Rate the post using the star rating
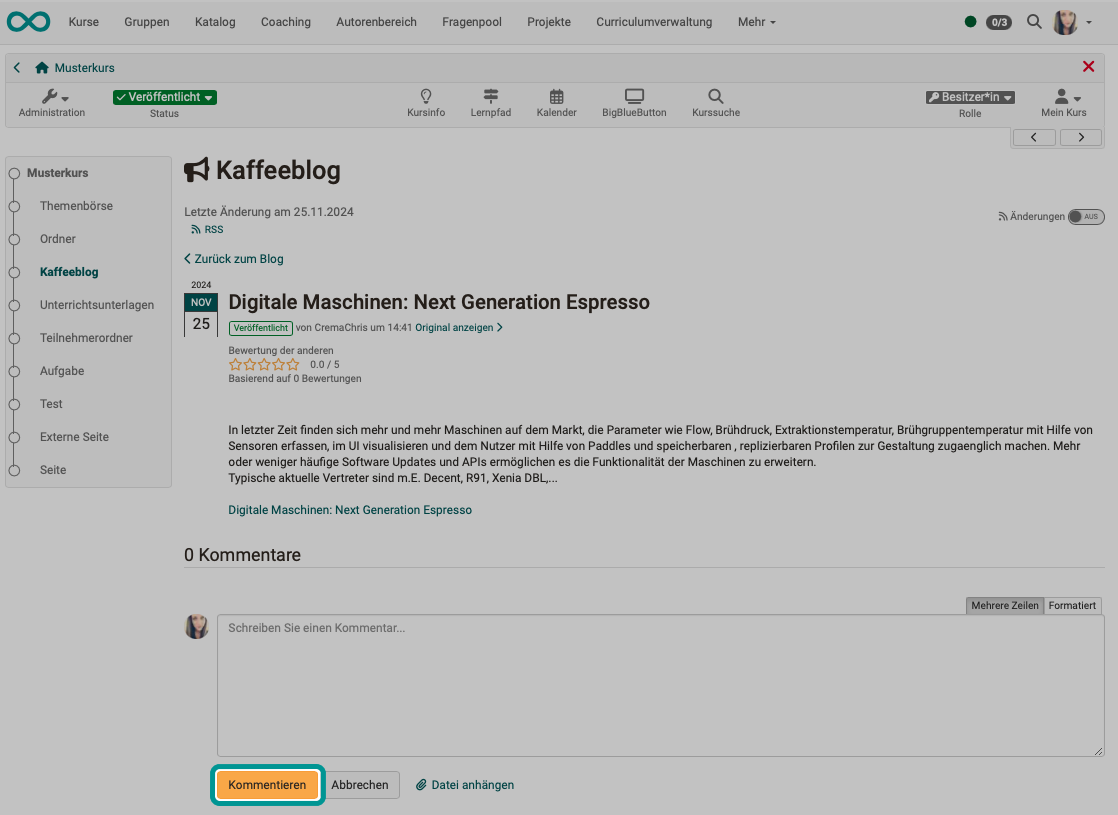Screen dimensions: 1118x815 click(x=263, y=364)
